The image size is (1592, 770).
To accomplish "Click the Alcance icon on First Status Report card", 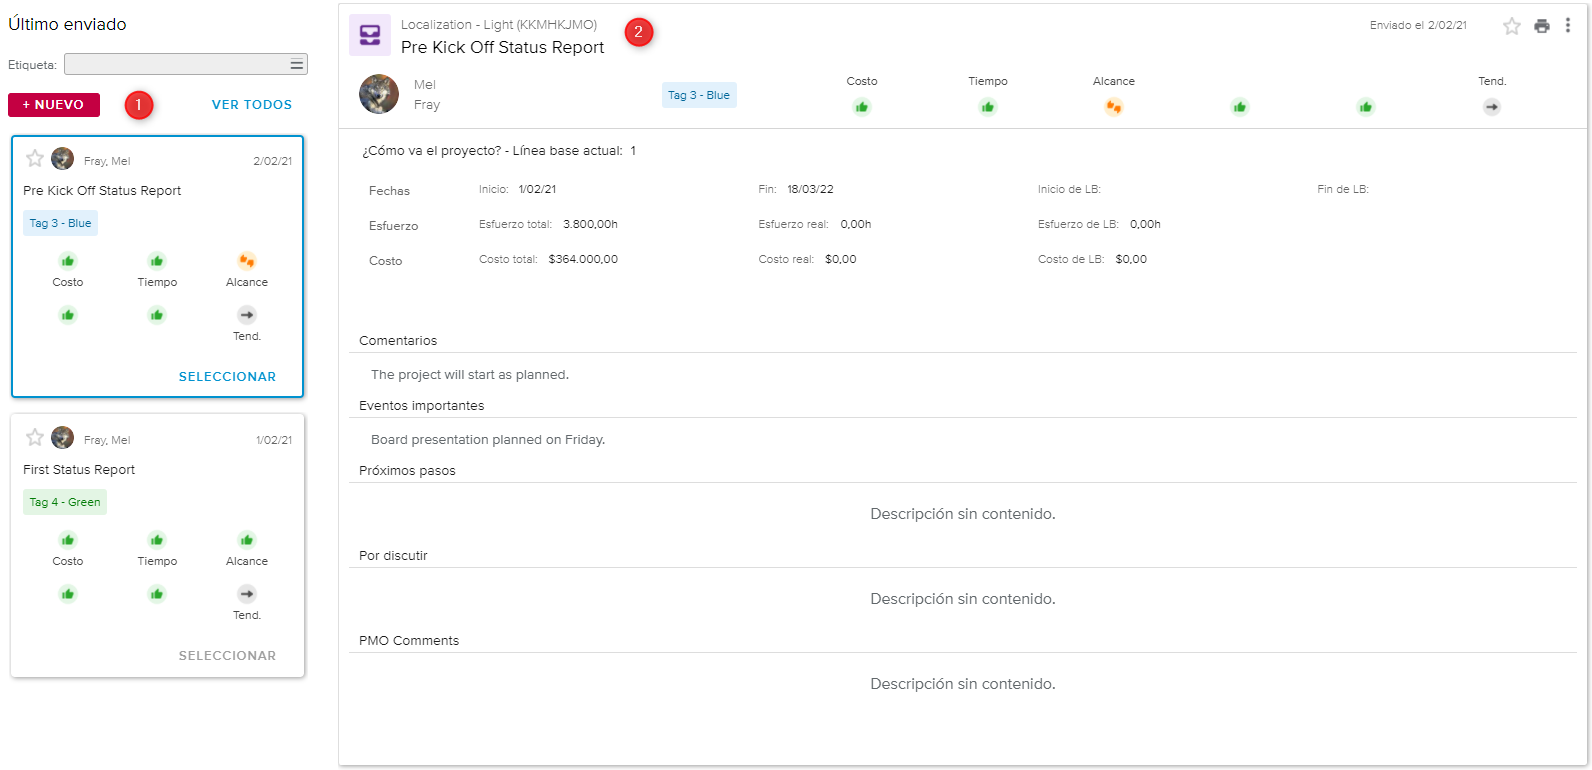I will pyautogui.click(x=247, y=540).
